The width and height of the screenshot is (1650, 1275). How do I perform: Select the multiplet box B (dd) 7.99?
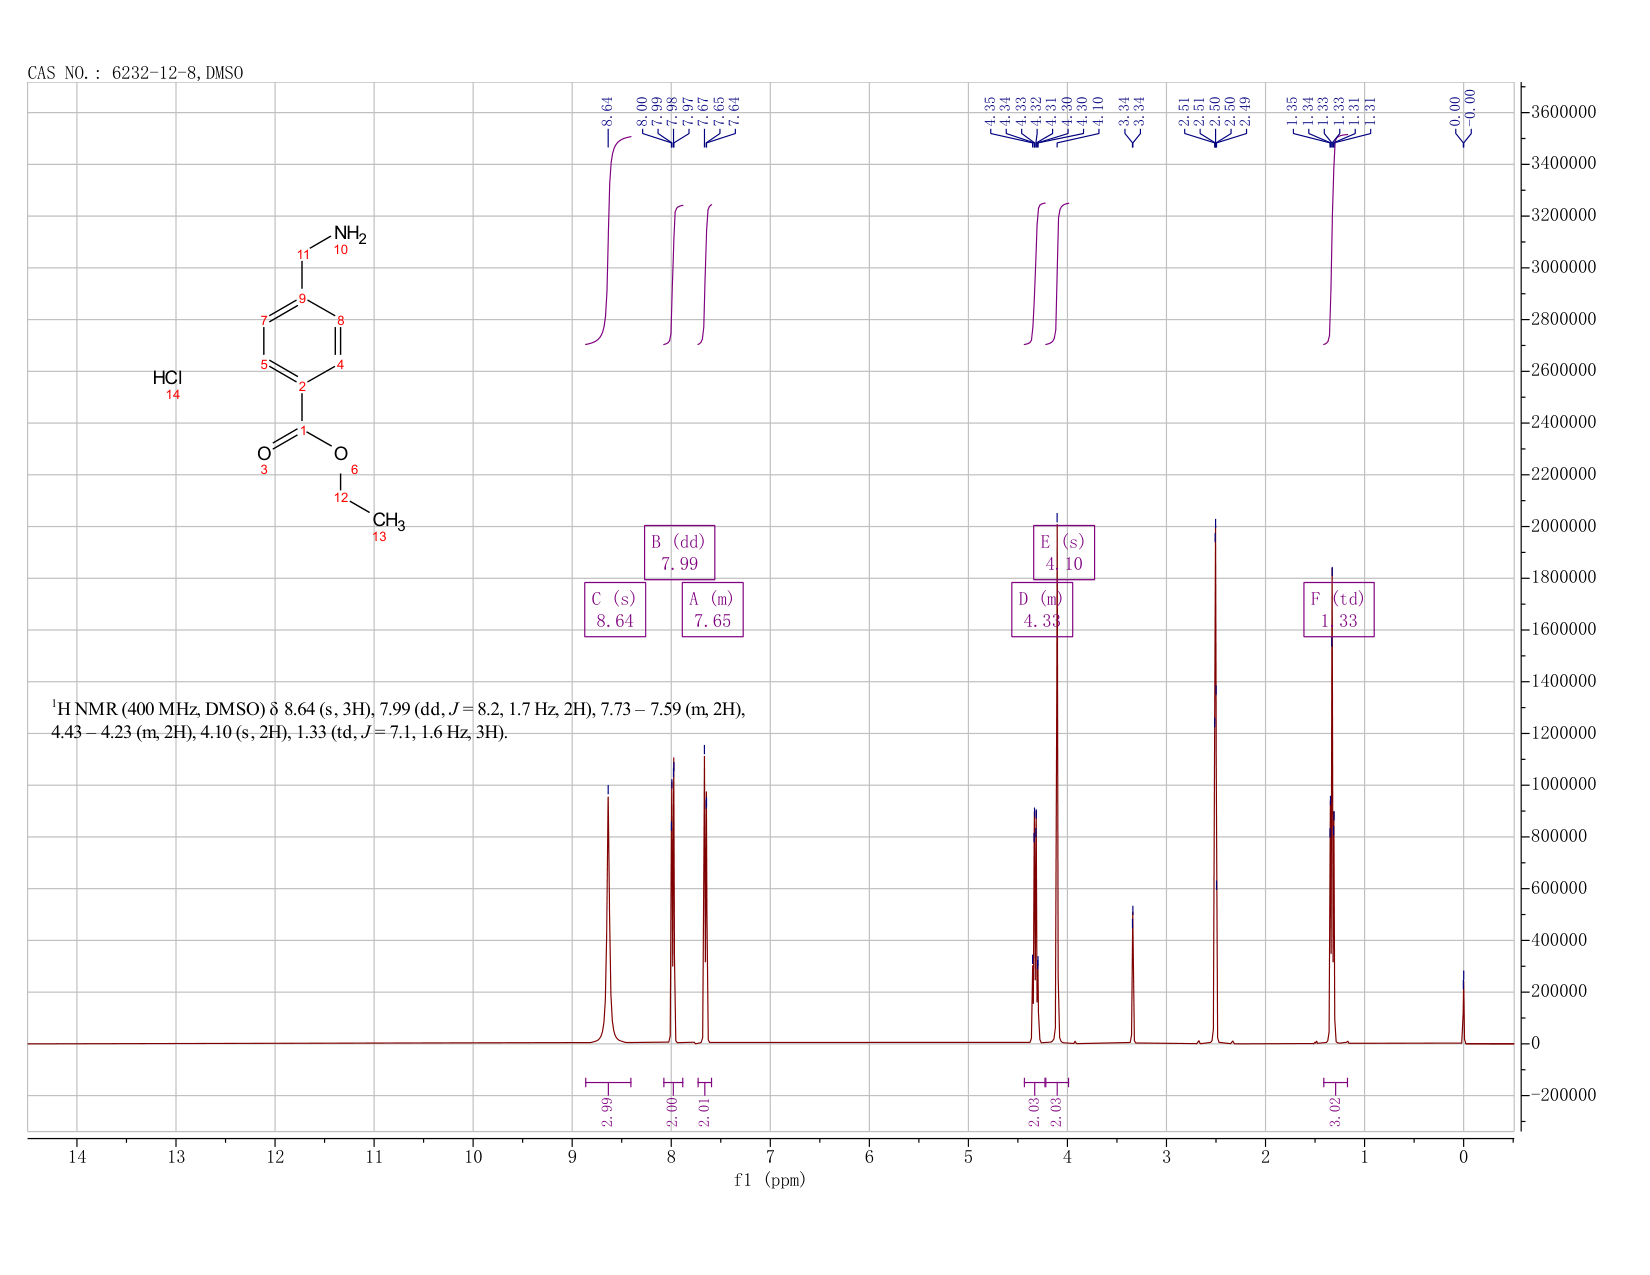pos(679,552)
